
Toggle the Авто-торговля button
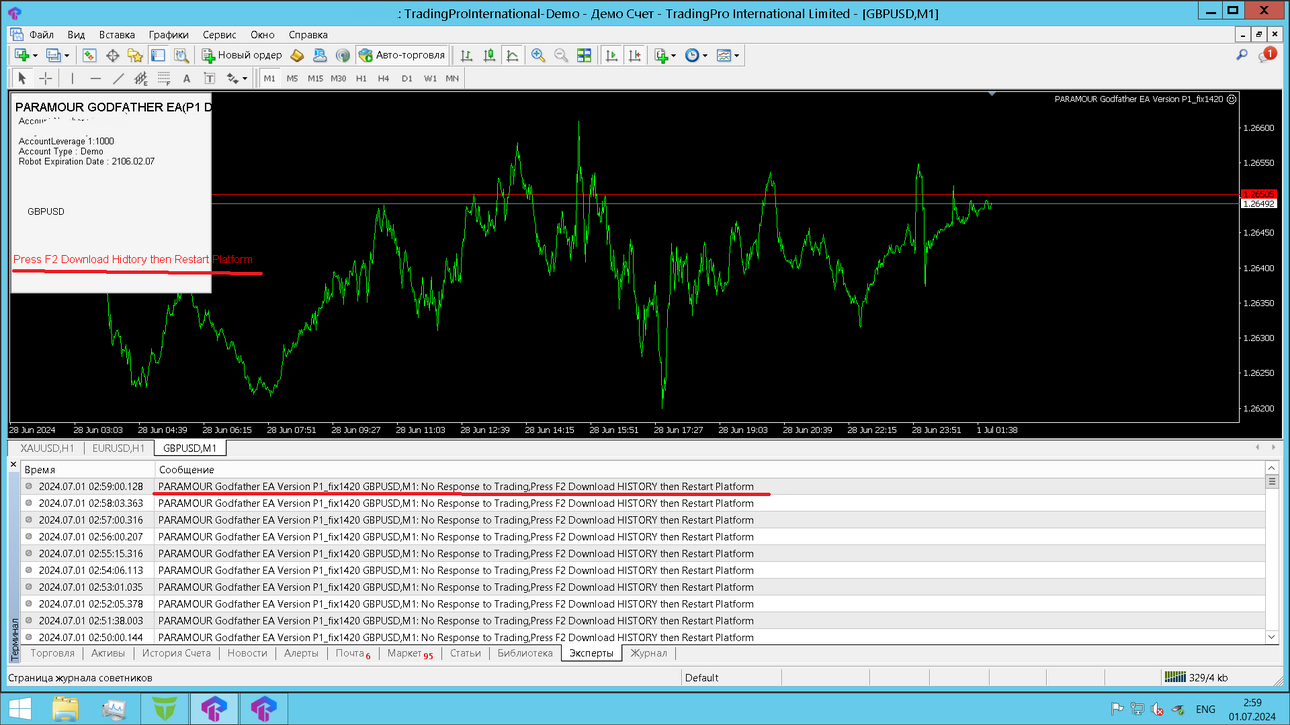[x=402, y=56]
